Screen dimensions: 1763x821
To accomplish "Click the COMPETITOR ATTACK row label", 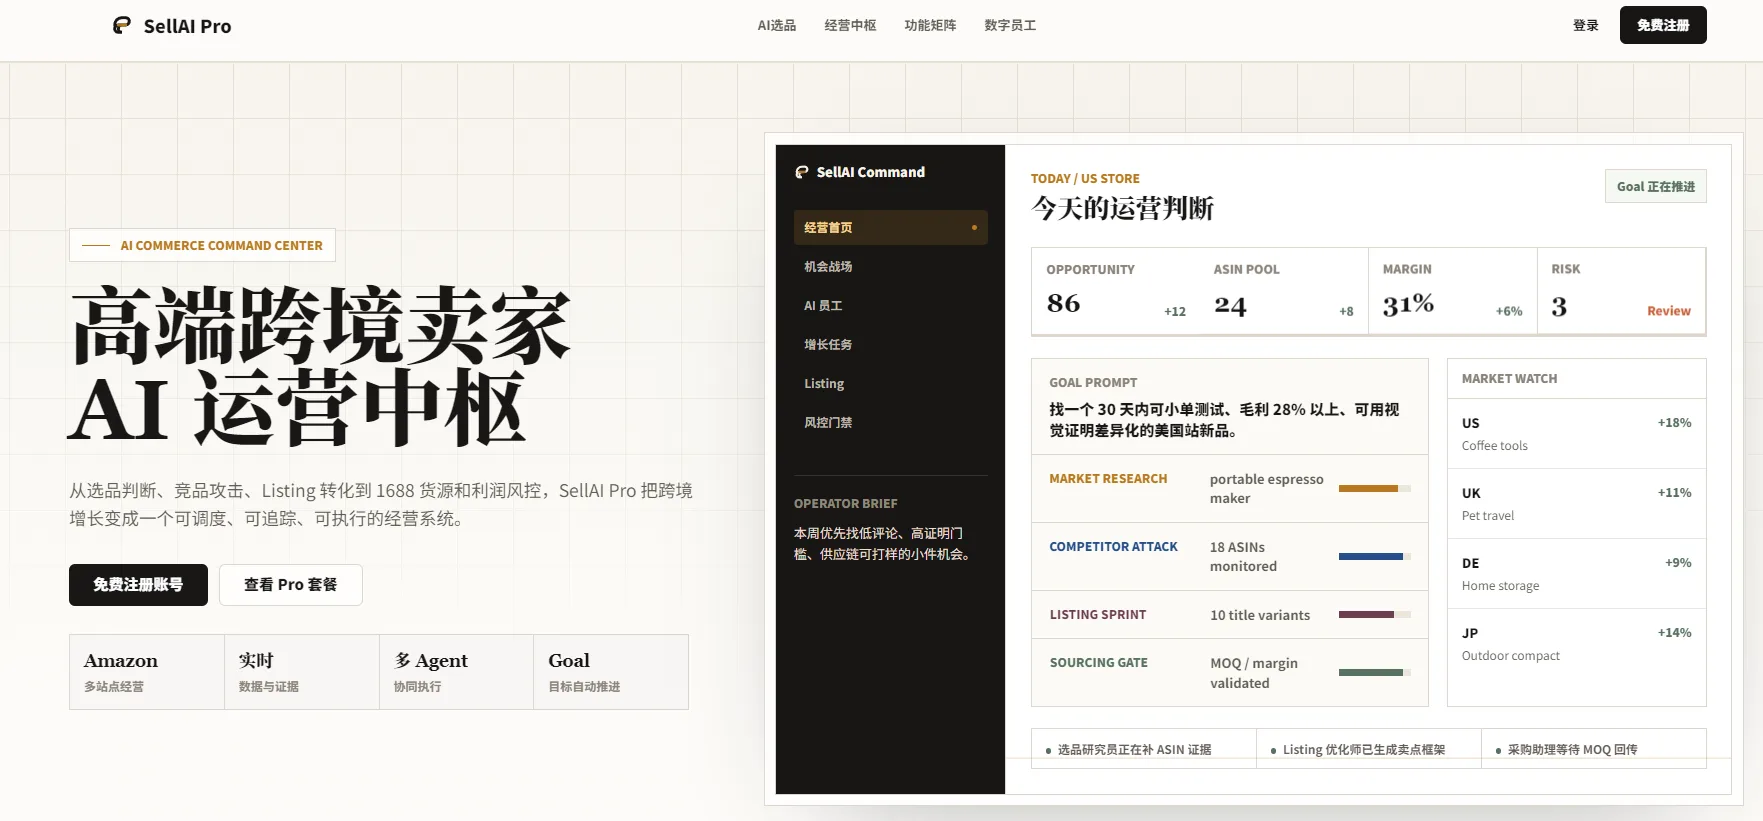I will coord(1113,547).
